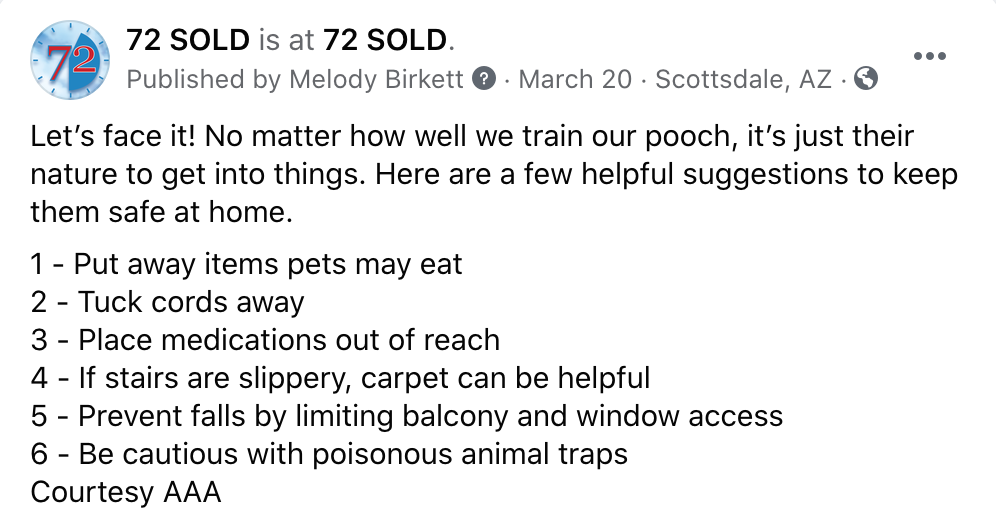This screenshot has height=524, width=996.
Task: Select tip 4 about slippery stairs carpet
Action: [340, 379]
